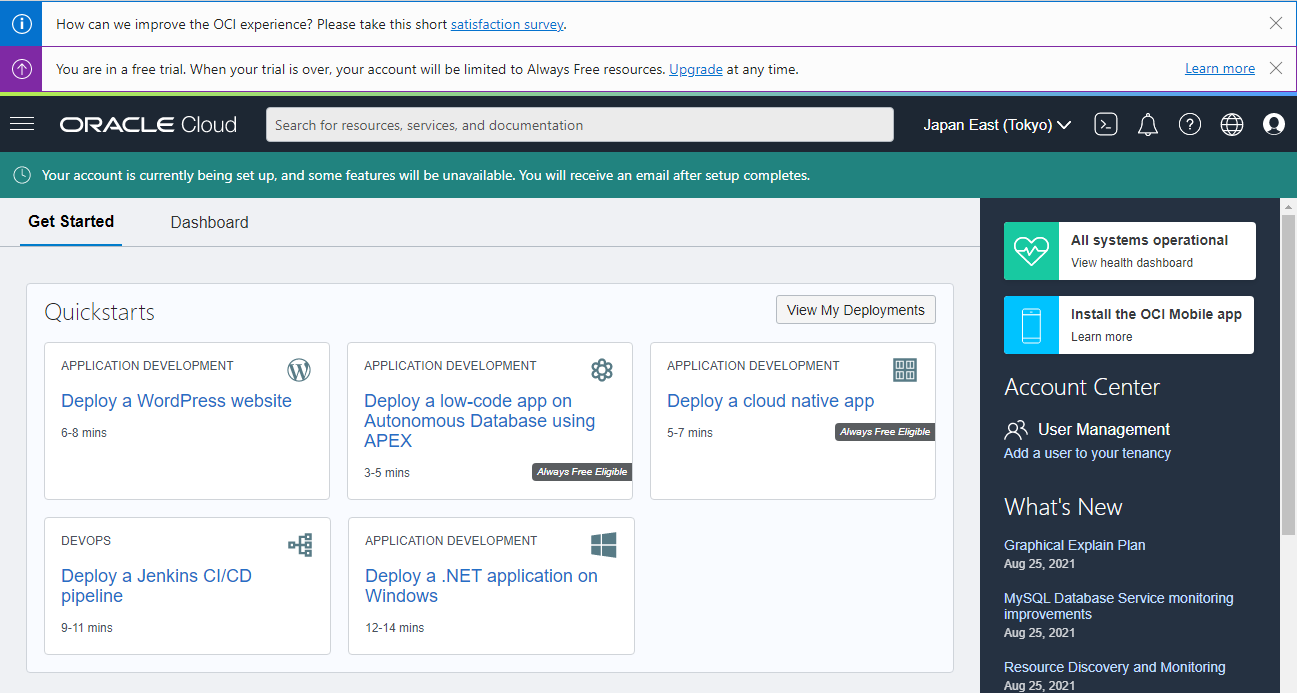Click Add a user to your tenancy
Viewport: 1297px width, 693px height.
pos(1087,453)
